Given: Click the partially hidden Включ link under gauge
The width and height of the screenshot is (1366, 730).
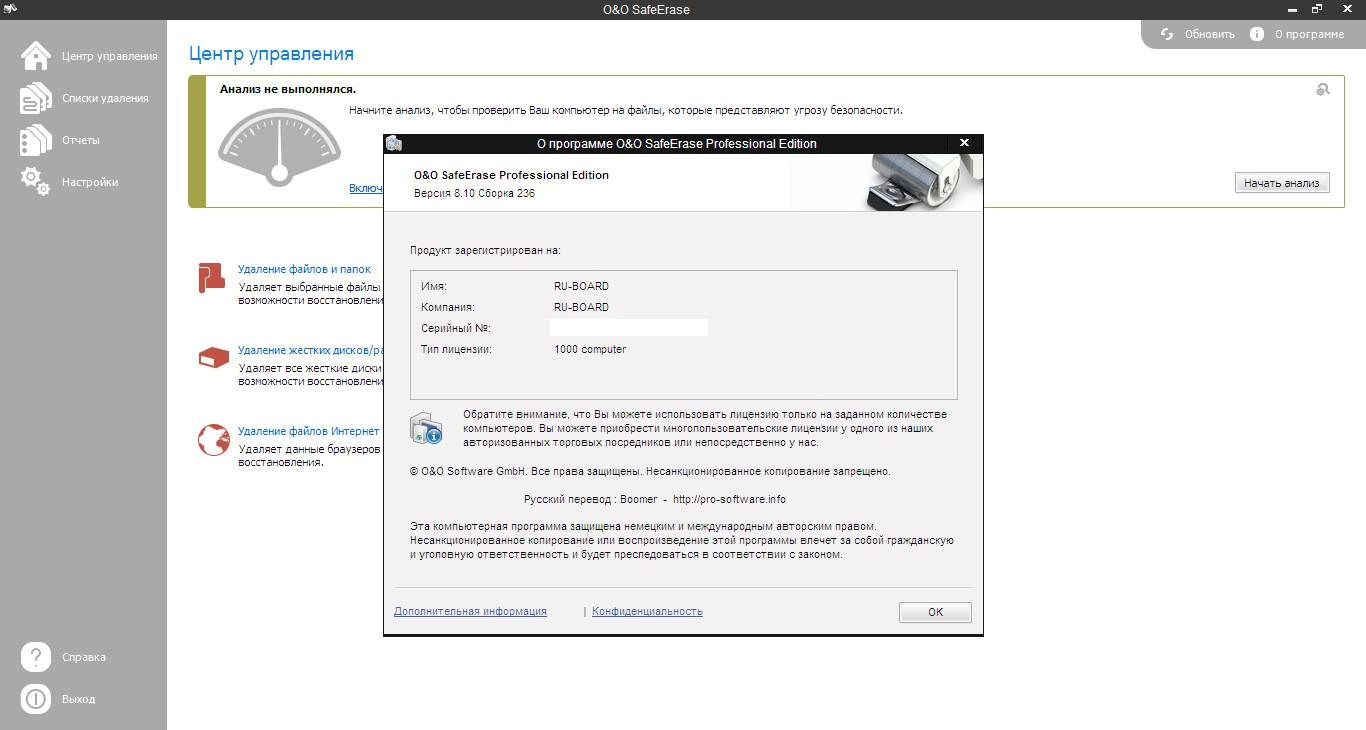Looking at the screenshot, I should pyautogui.click(x=366, y=188).
